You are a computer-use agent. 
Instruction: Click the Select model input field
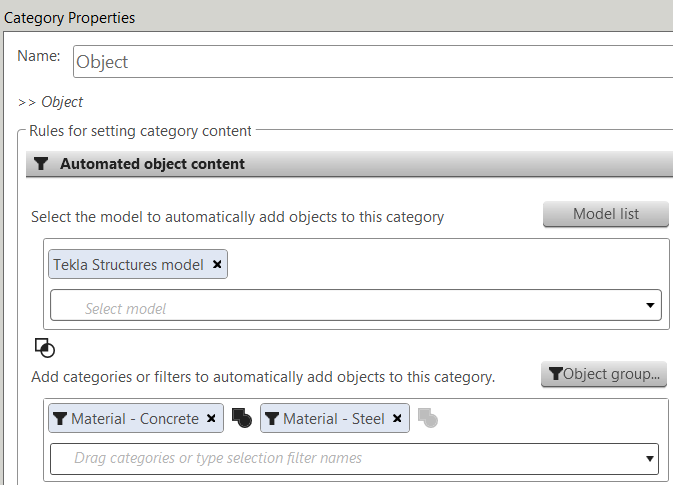click(x=340, y=306)
